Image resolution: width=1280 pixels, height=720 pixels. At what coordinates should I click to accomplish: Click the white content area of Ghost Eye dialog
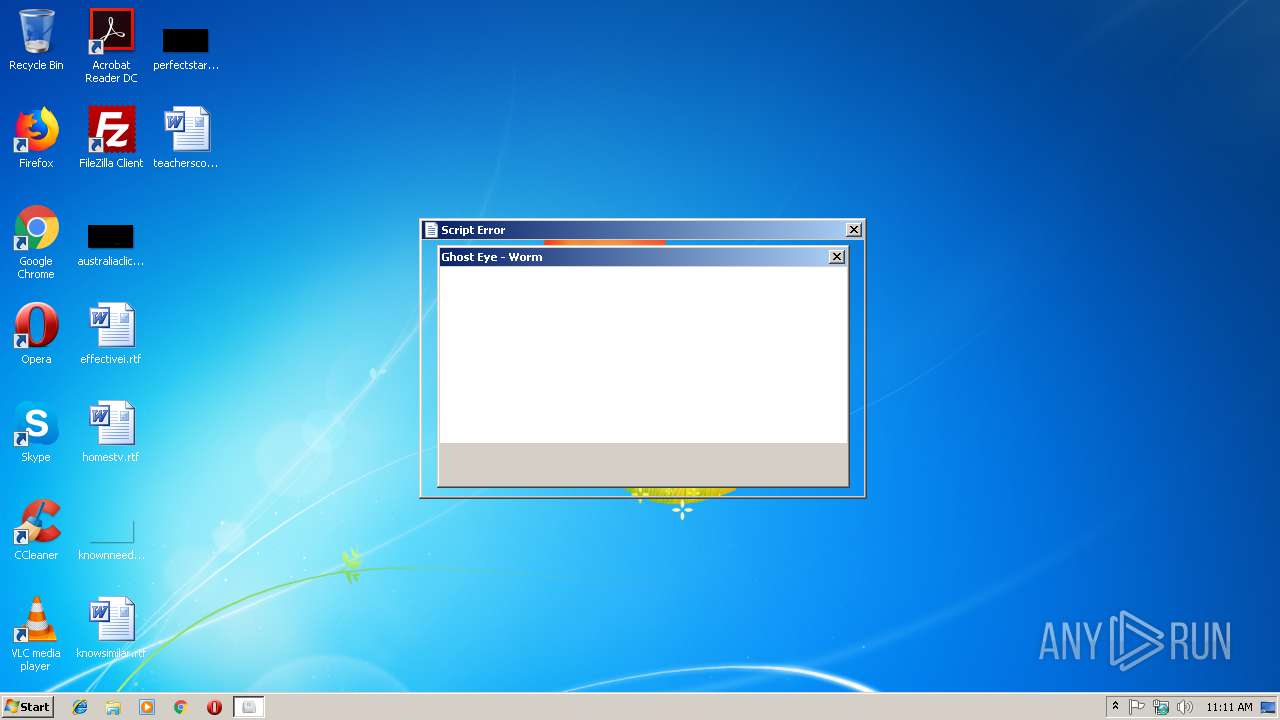[x=643, y=355]
